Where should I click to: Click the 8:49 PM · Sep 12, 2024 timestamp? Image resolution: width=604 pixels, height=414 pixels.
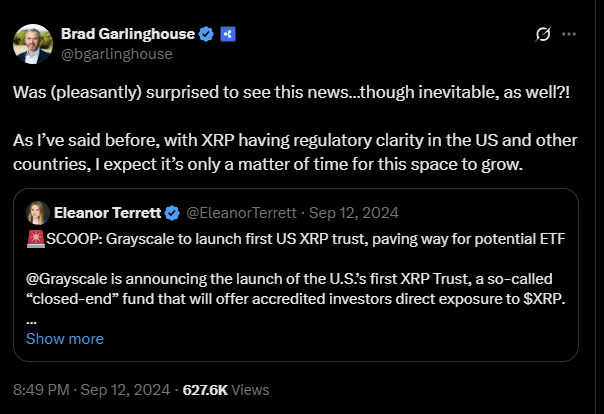tap(92, 390)
